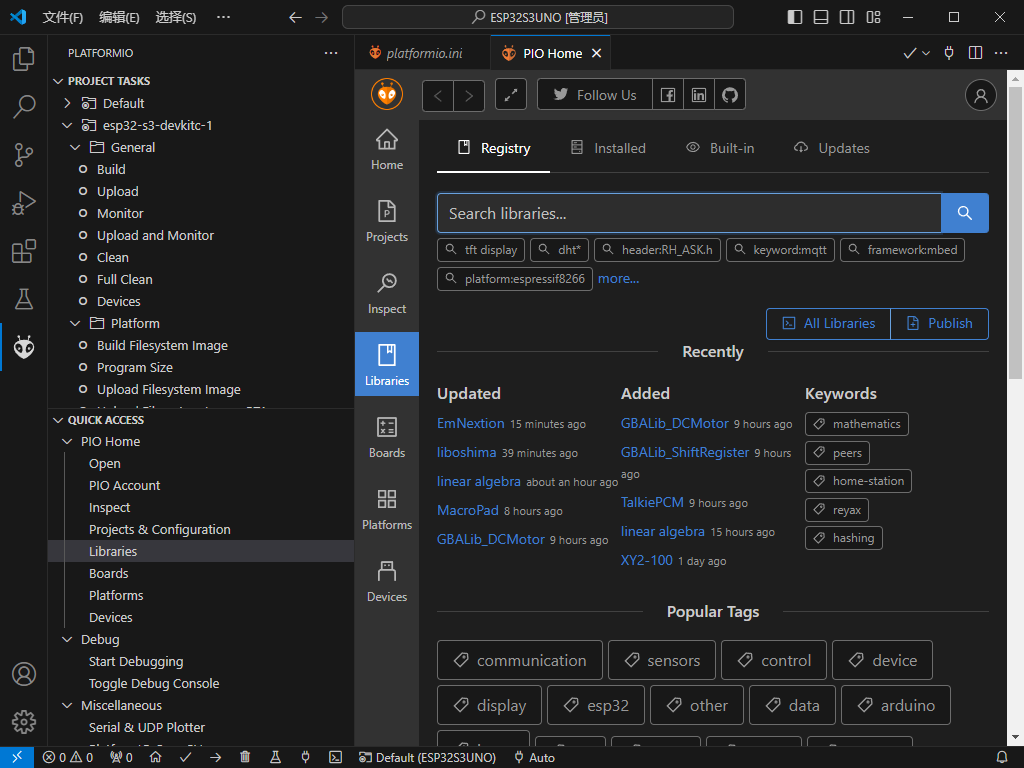Open the build dropdown chevron in the editor title

coord(926,54)
